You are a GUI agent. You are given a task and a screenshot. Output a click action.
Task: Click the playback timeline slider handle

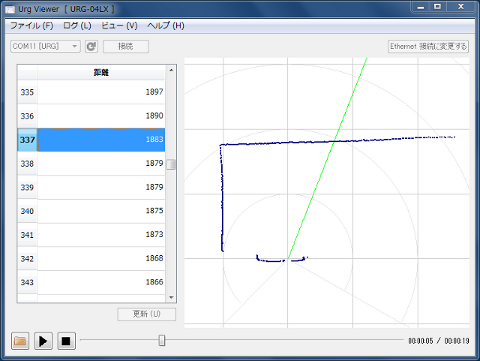162,340
